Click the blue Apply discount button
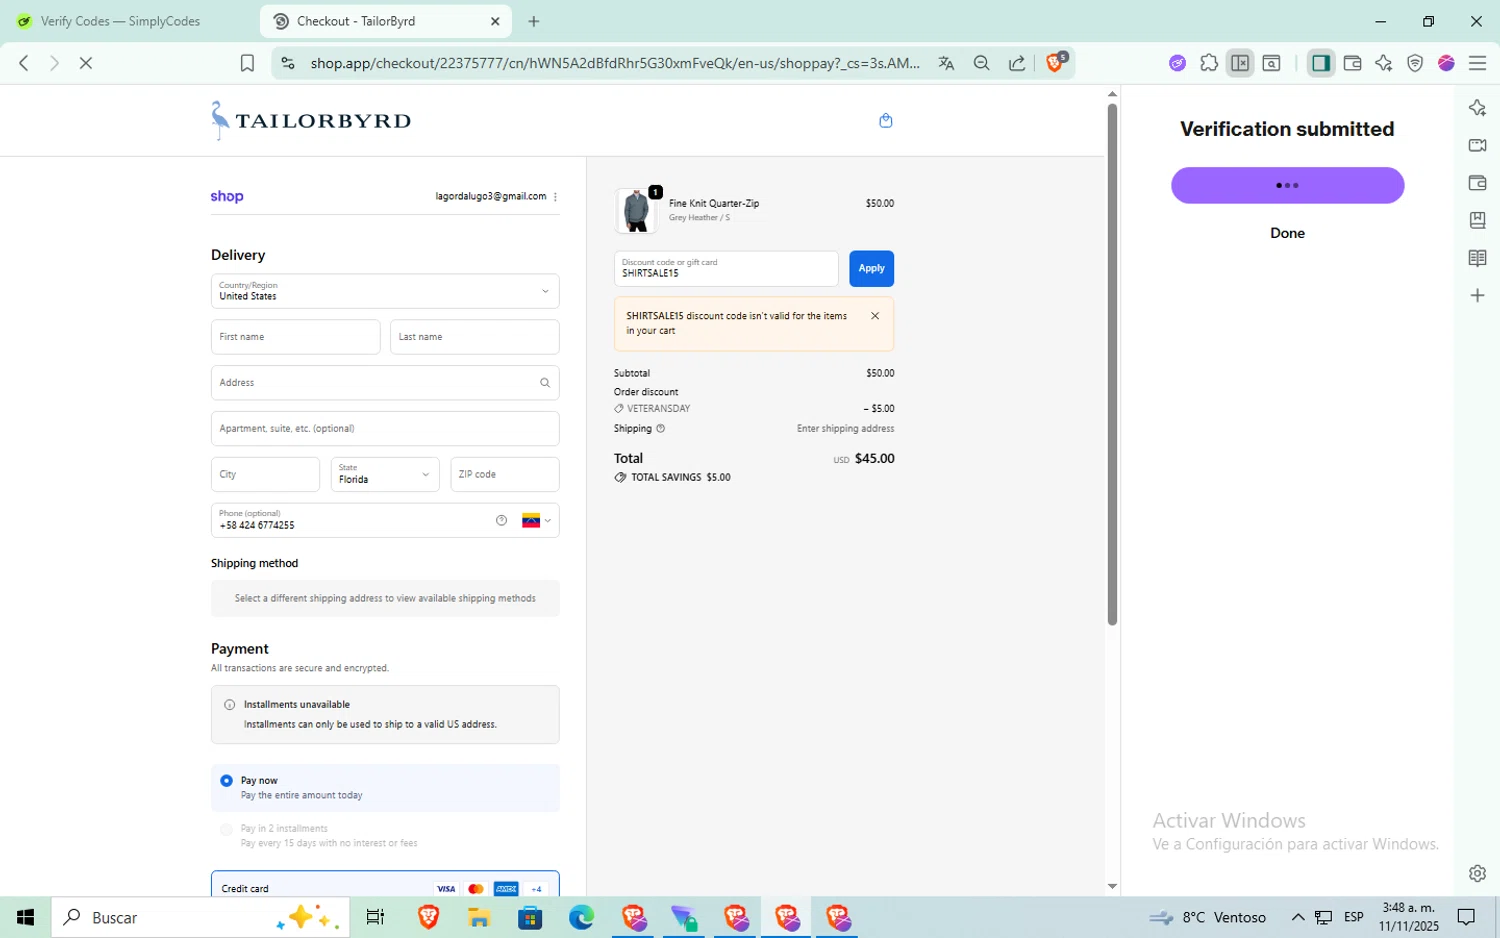The width and height of the screenshot is (1500, 938). (871, 268)
